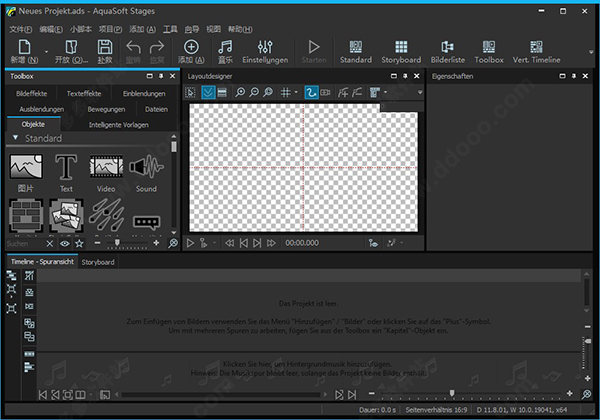Open the Edit menu in menu bar
Viewport: 600px width, 420px height.
pyautogui.click(x=51, y=29)
